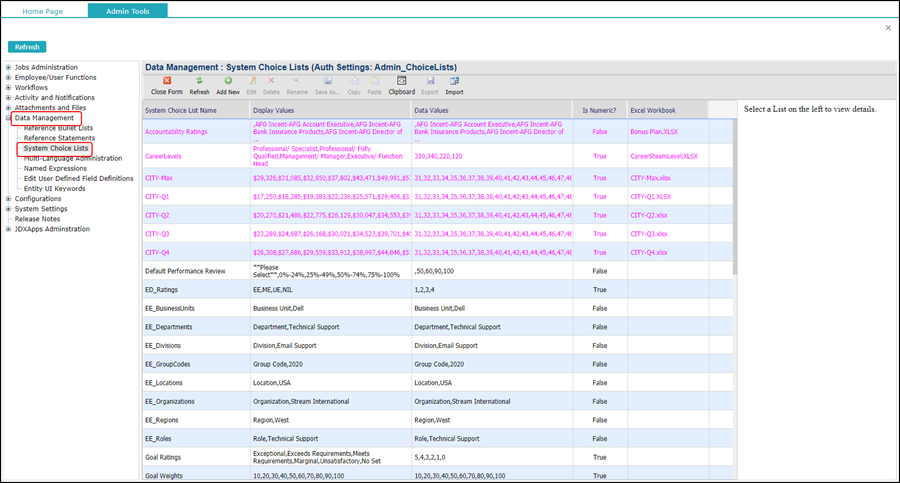The width and height of the screenshot is (900, 483).
Task: Open Release Notes in the sidebar
Action: click(37, 218)
